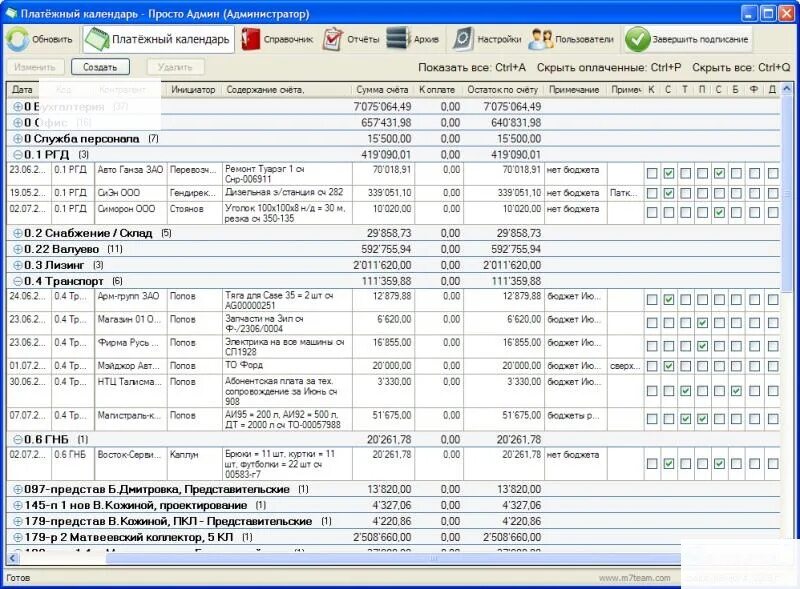
Task: Expand the 0.2 Снабжение / Склад group
Action: click(18, 233)
